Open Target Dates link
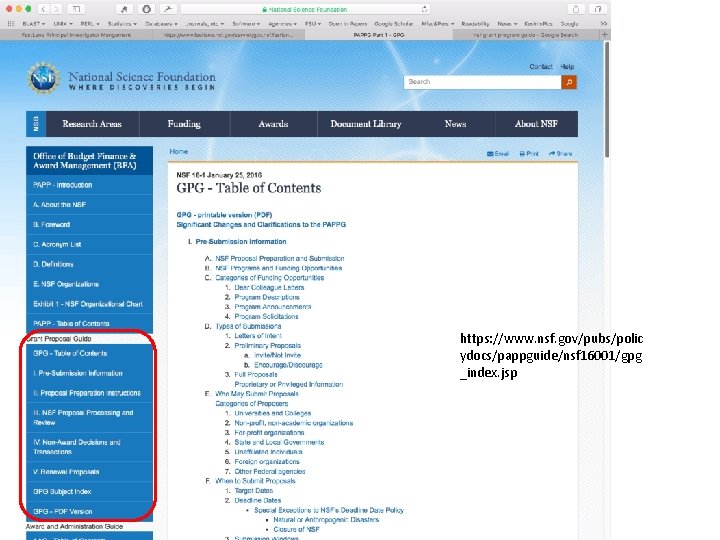The width and height of the screenshot is (720, 540). point(253,490)
